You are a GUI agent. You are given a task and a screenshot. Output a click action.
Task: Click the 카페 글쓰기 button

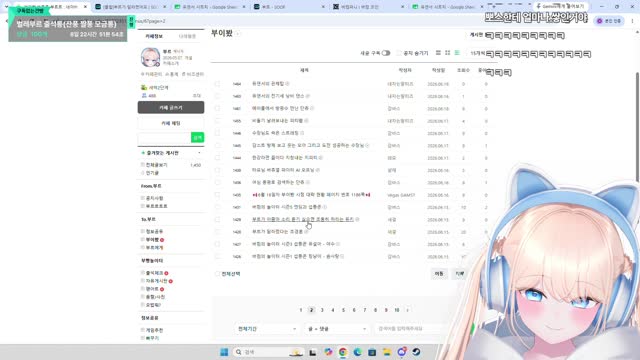coord(171,108)
